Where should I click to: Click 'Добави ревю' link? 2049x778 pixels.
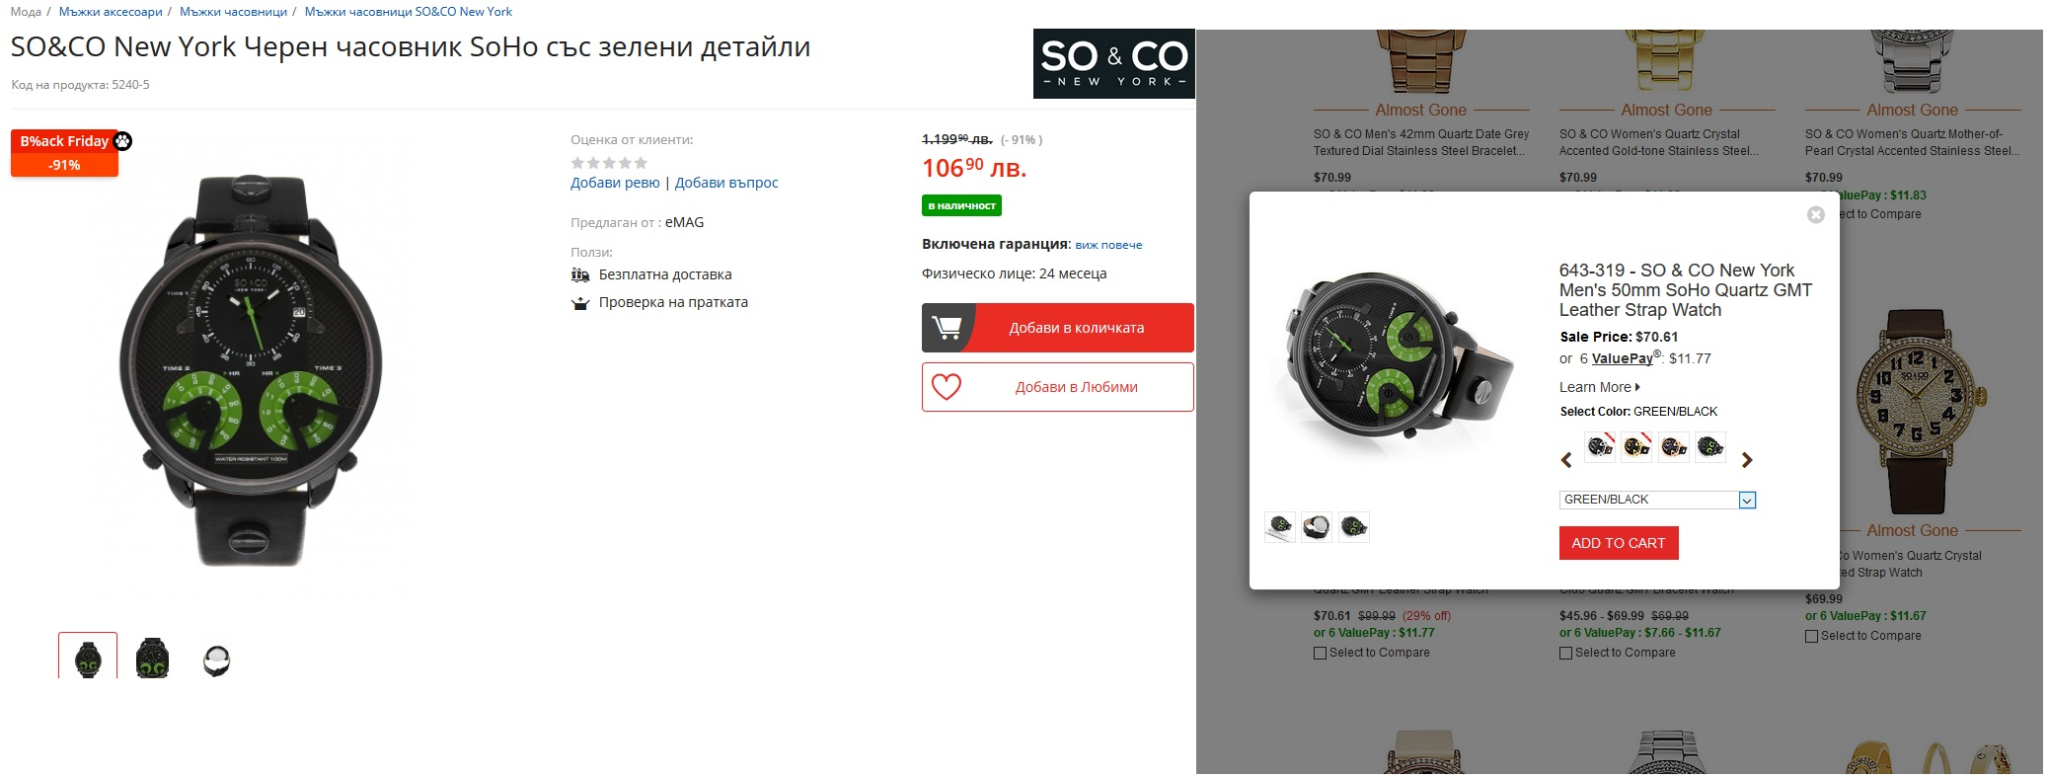(615, 183)
